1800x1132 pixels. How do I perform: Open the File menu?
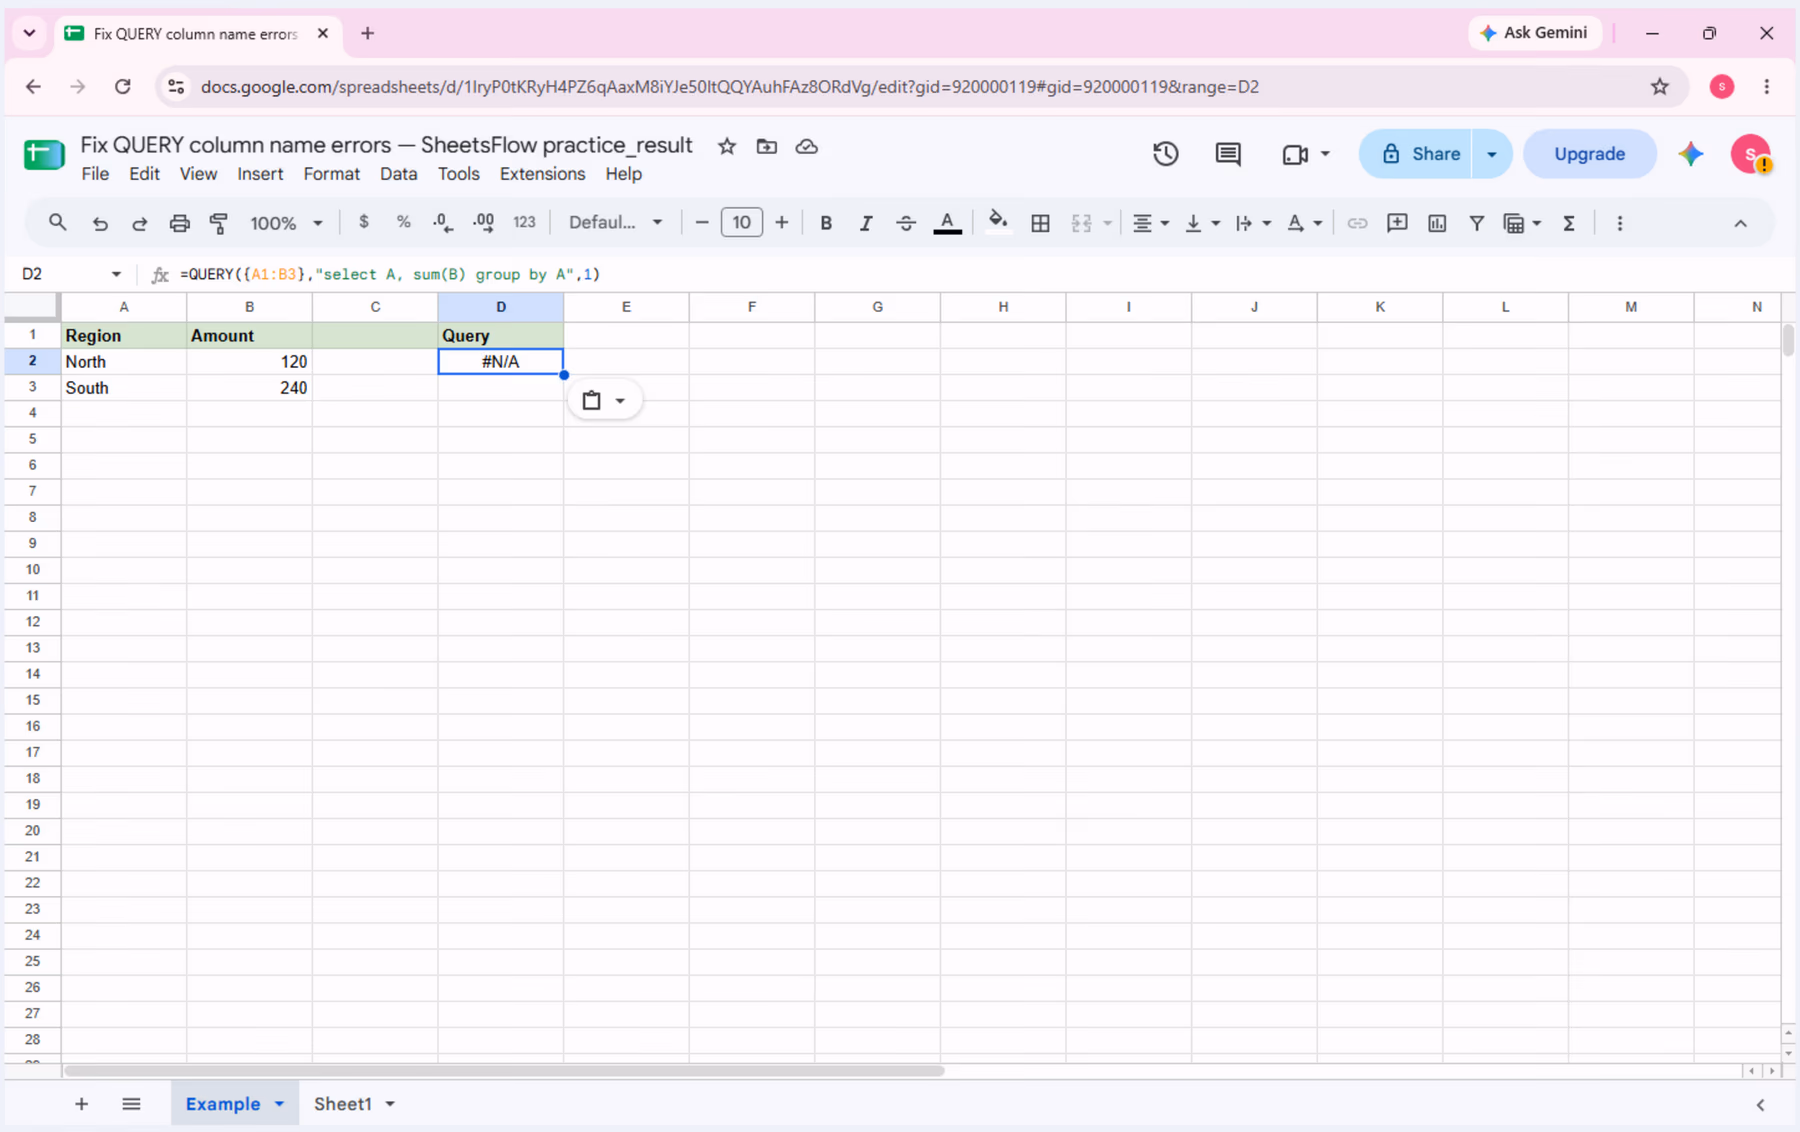pos(95,174)
